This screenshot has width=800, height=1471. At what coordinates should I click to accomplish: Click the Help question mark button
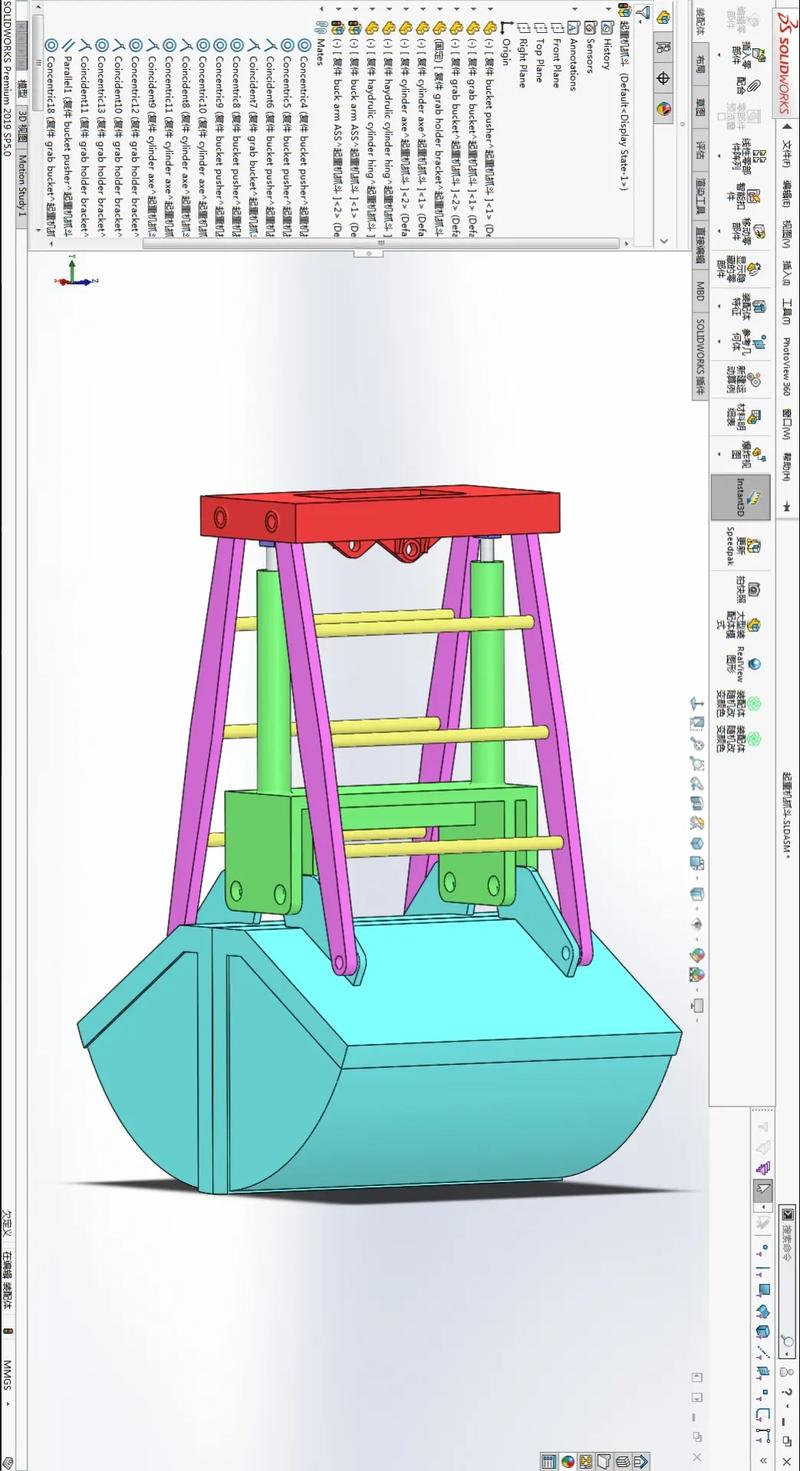pos(786,1391)
